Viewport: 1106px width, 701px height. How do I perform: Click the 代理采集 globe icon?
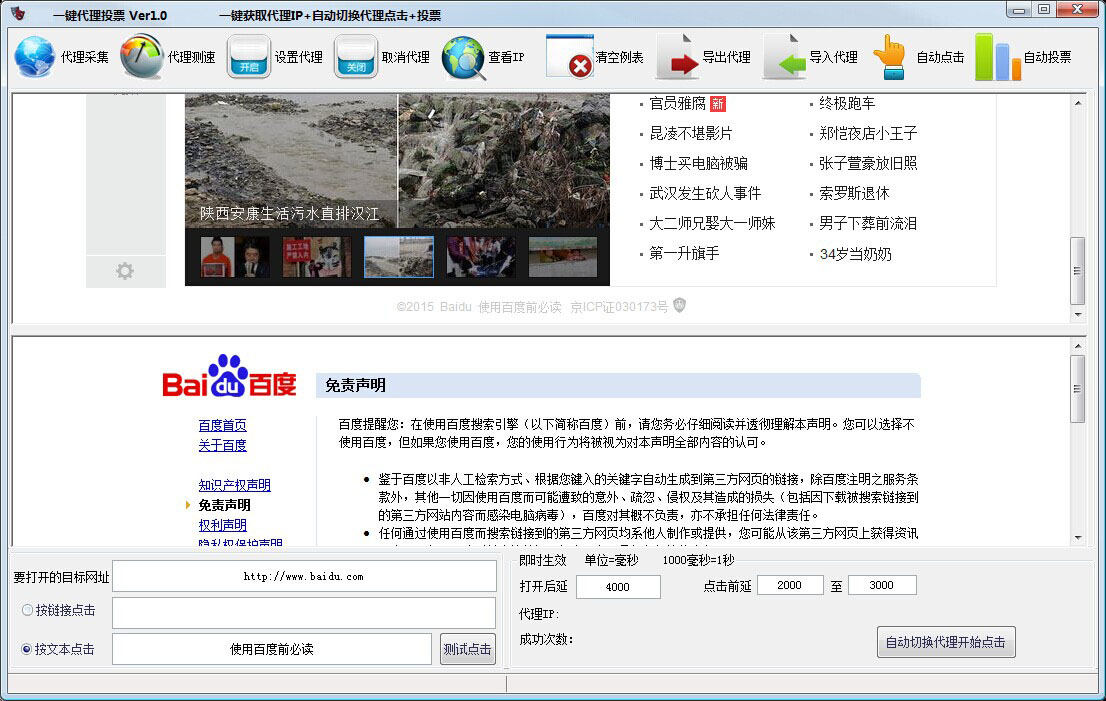(x=35, y=57)
